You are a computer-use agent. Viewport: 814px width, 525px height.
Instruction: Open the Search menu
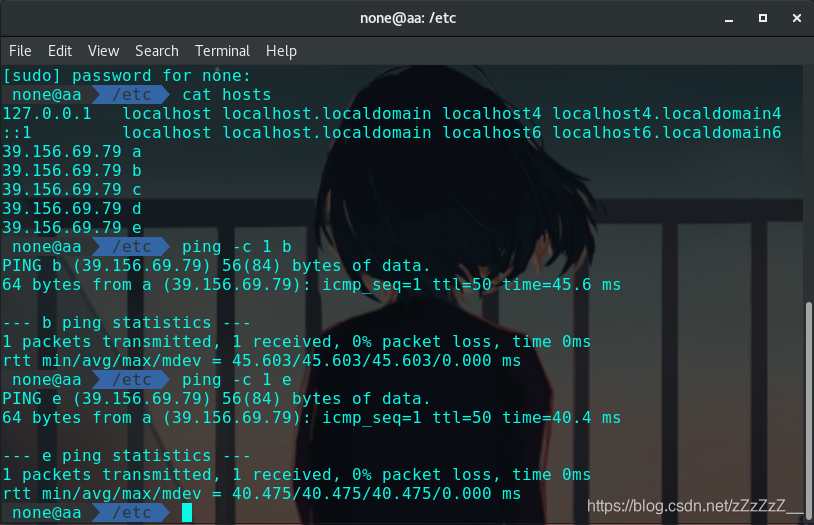(x=157, y=51)
